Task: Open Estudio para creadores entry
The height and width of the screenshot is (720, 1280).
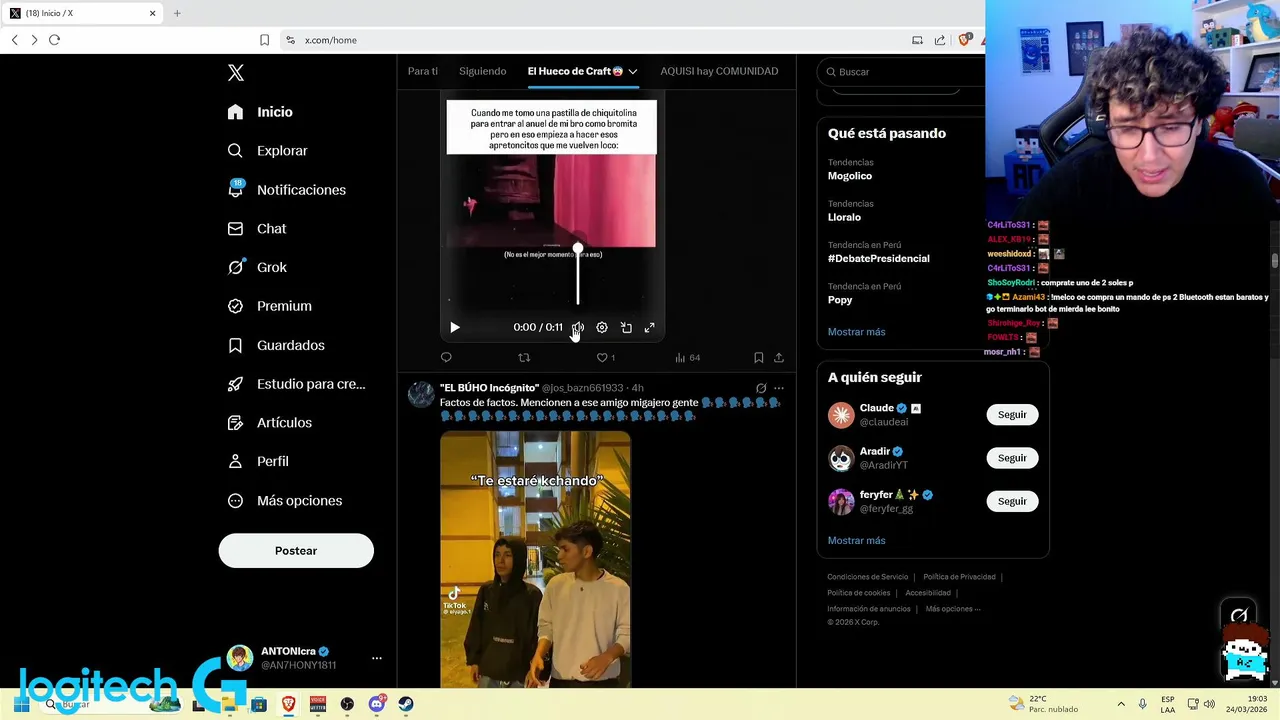Action: point(296,384)
